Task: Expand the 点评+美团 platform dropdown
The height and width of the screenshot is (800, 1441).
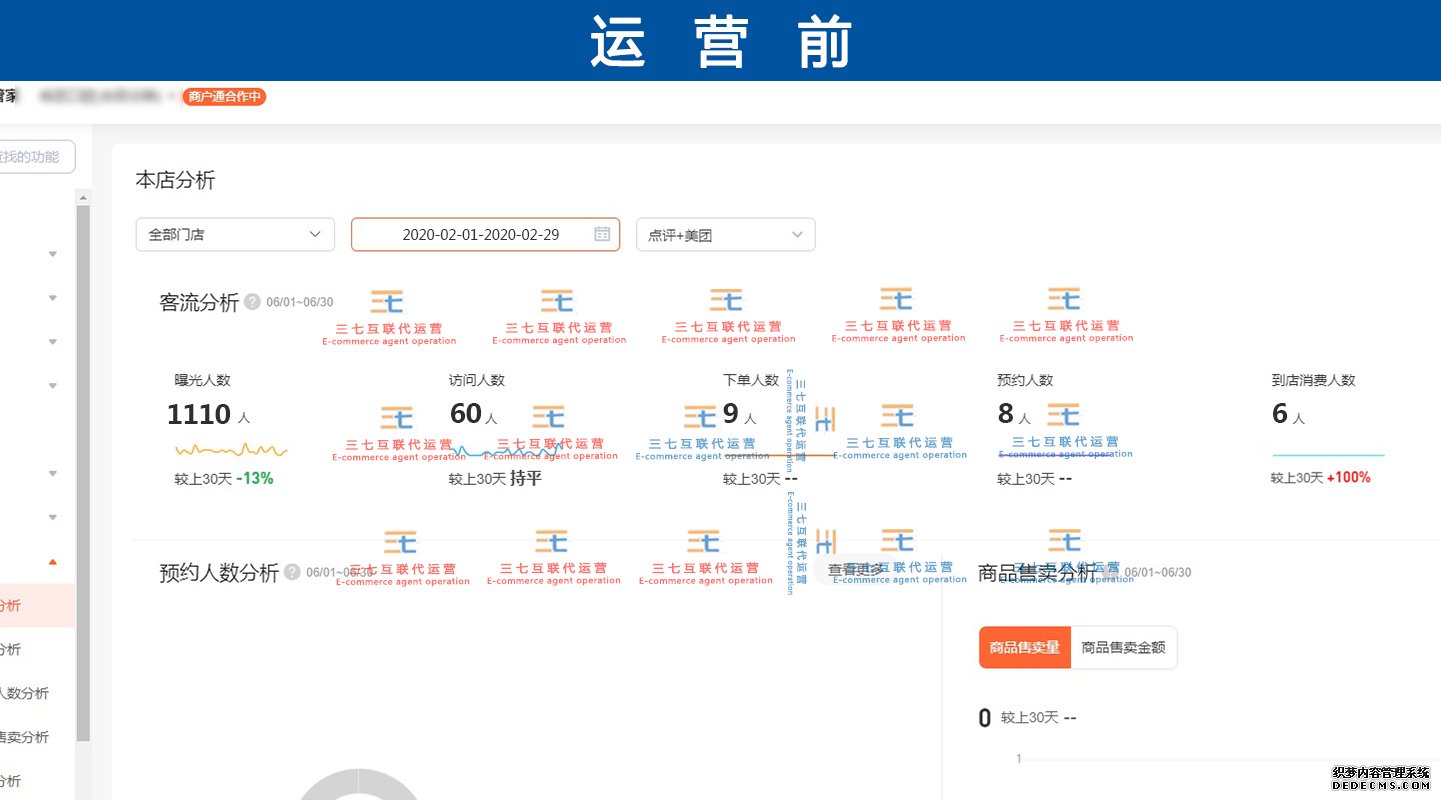Action: pyautogui.click(x=726, y=235)
